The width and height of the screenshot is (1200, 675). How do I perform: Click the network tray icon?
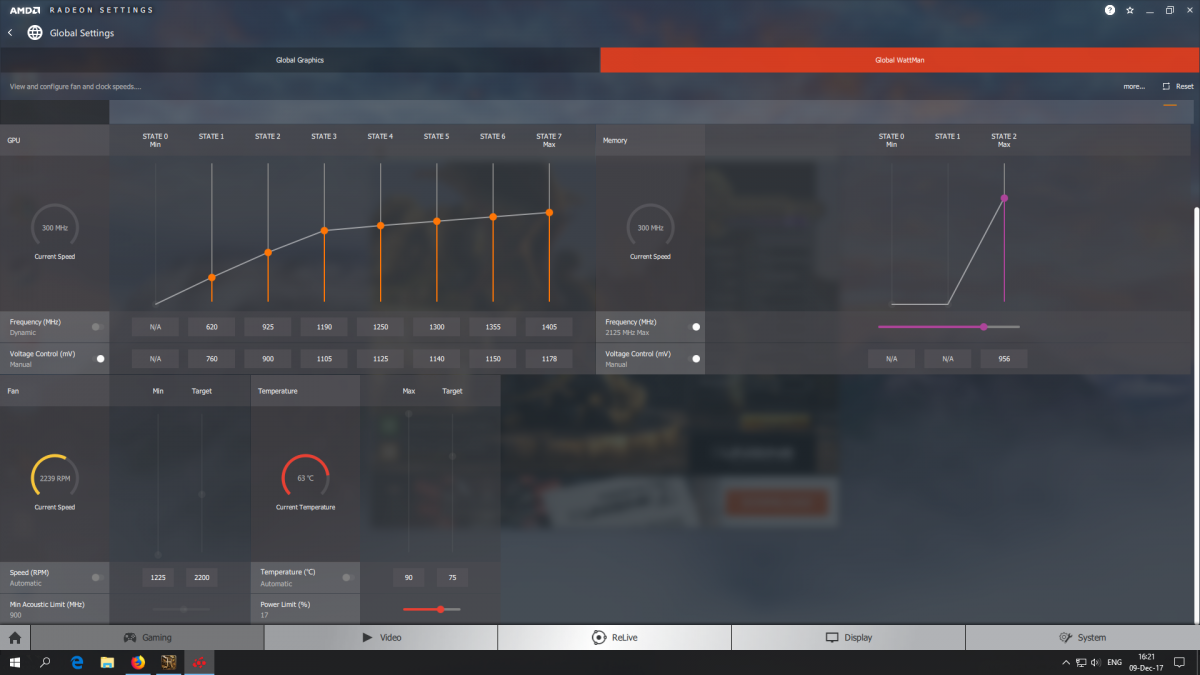tap(1080, 662)
